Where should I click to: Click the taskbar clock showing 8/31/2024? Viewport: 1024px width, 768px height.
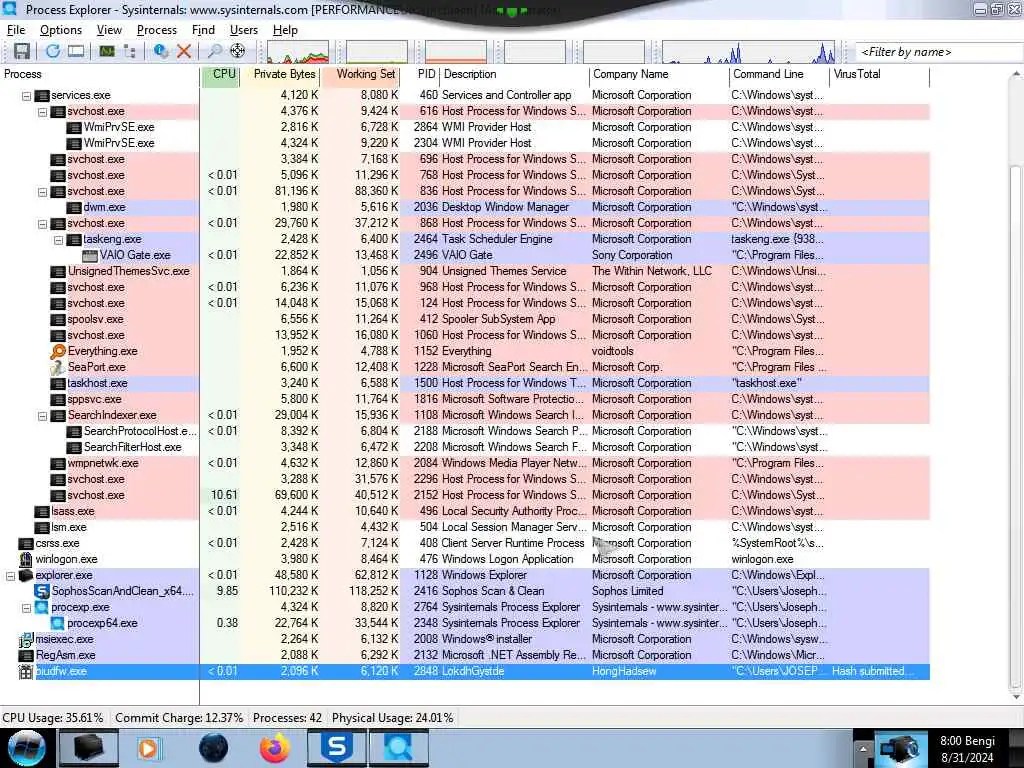[x=968, y=749]
